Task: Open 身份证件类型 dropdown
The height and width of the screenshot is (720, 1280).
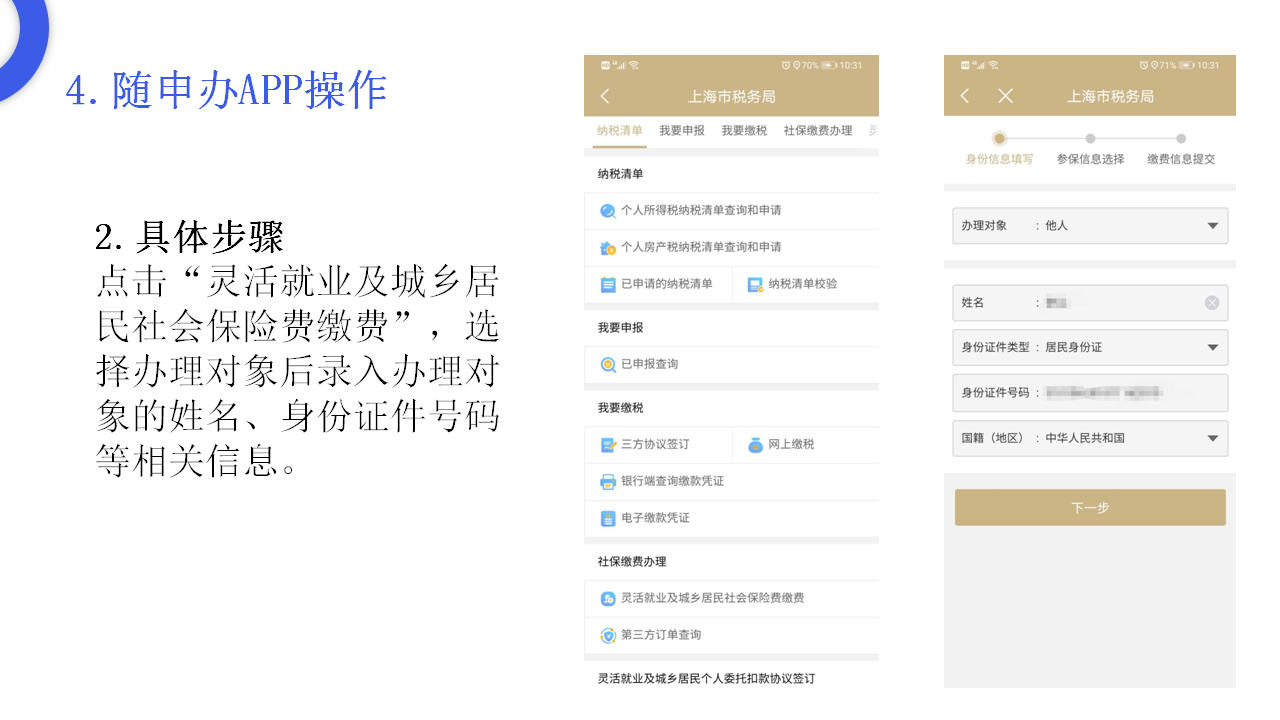Action: tap(1090, 348)
